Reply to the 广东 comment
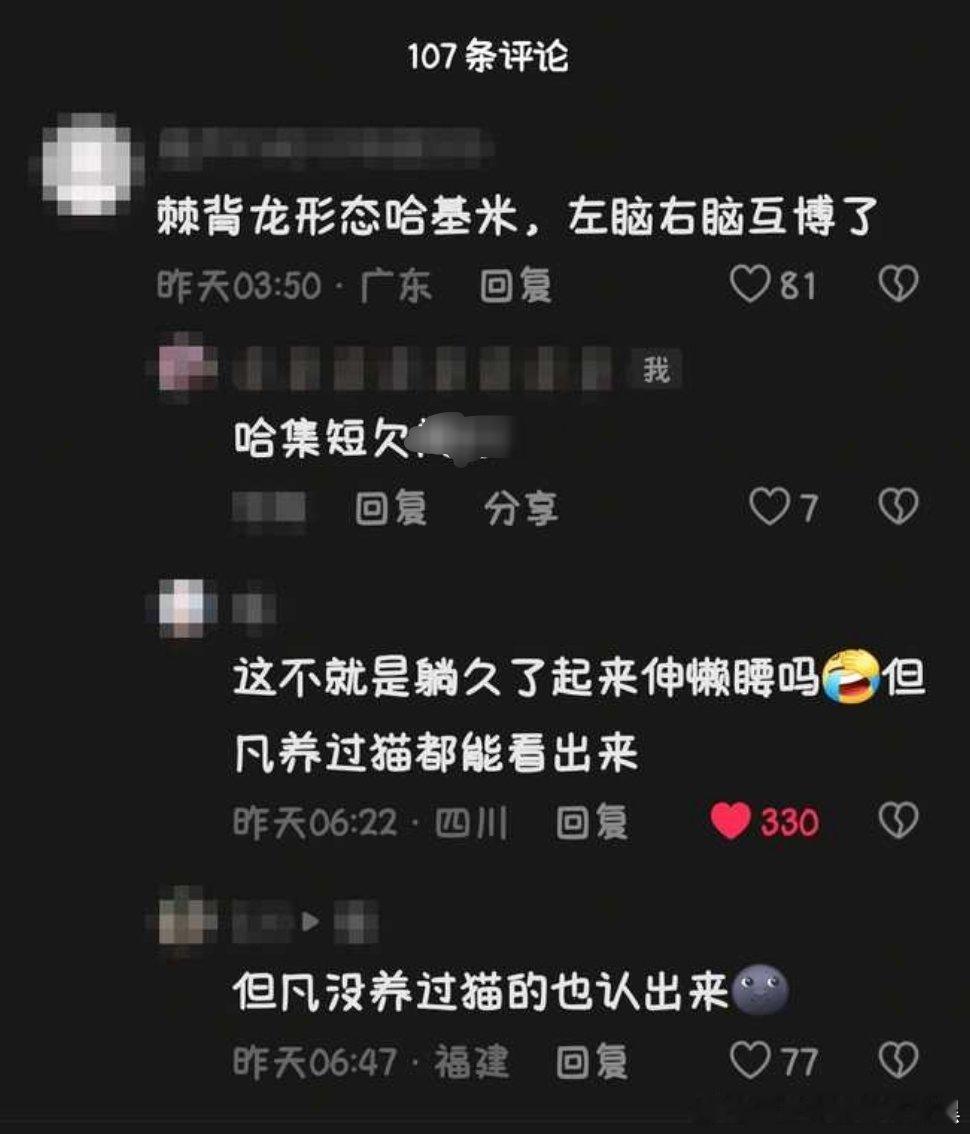Viewport: 970px width, 1134px height. coord(516,285)
